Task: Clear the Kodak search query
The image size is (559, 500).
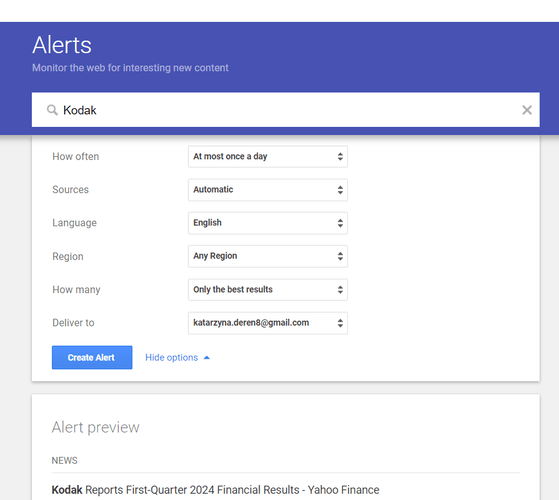Action: pyautogui.click(x=527, y=110)
